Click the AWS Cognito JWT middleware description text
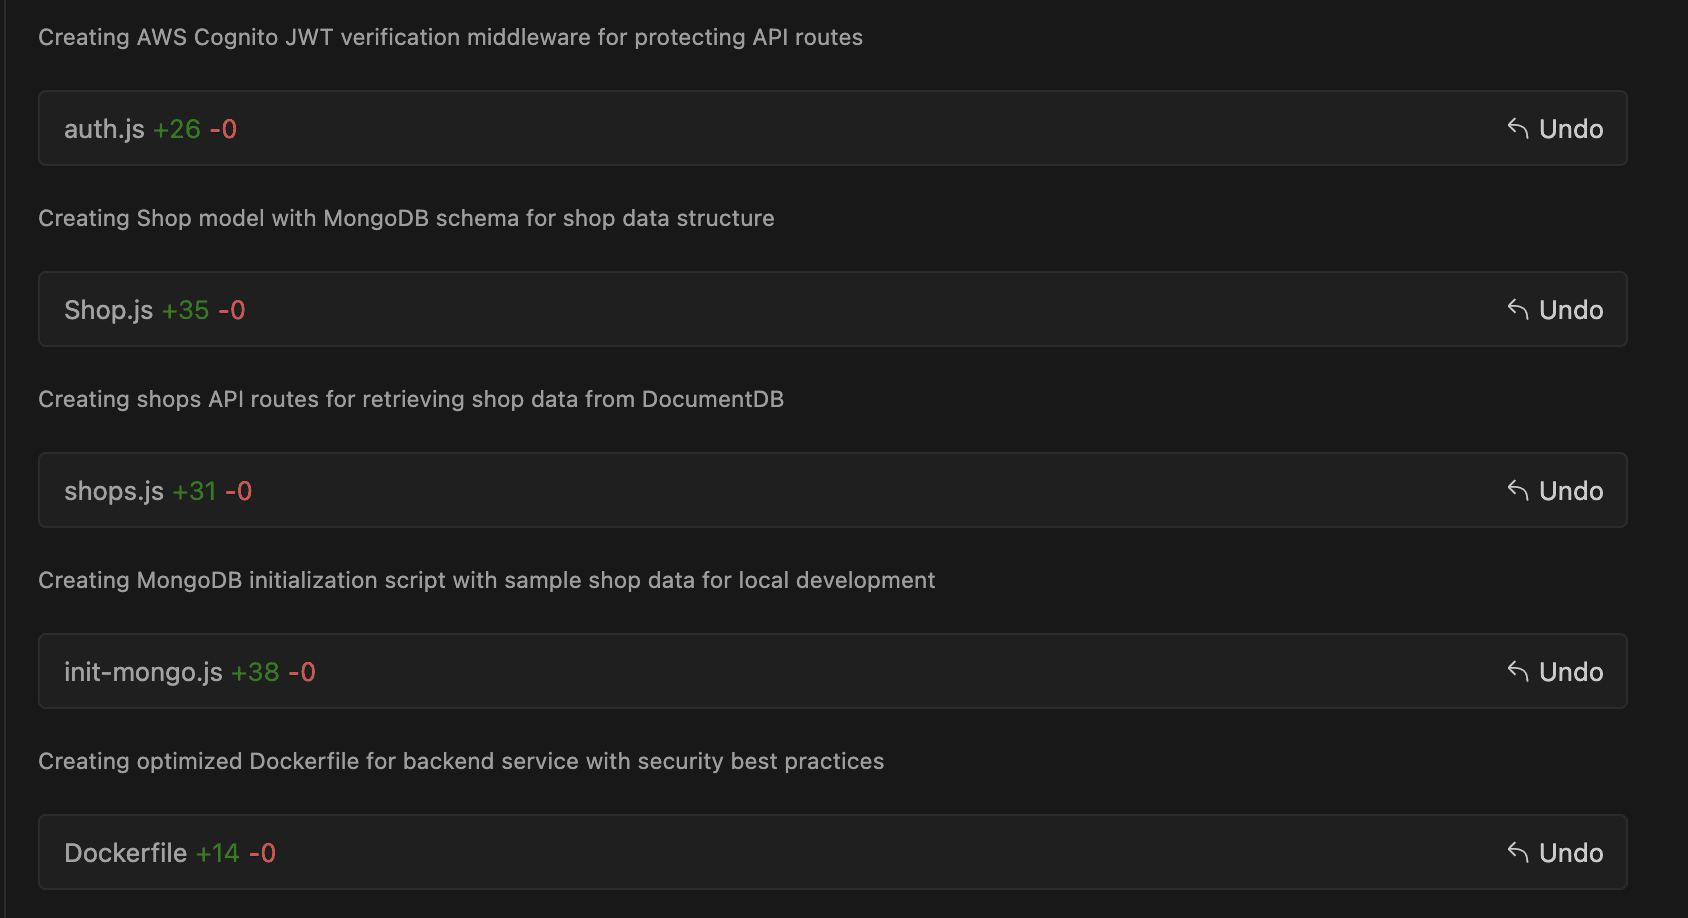Screen dimensions: 1688x918 tap(450, 37)
